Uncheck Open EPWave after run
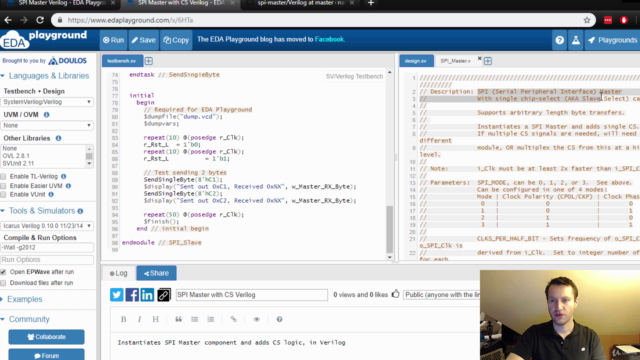 click(x=3, y=272)
